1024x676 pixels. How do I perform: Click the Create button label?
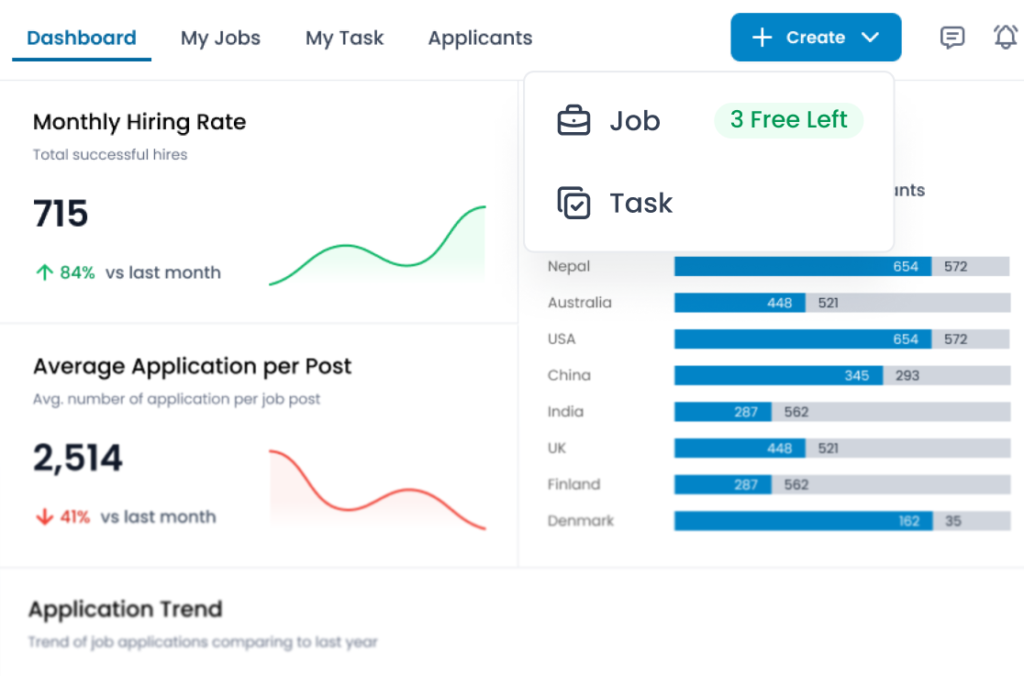(x=815, y=38)
